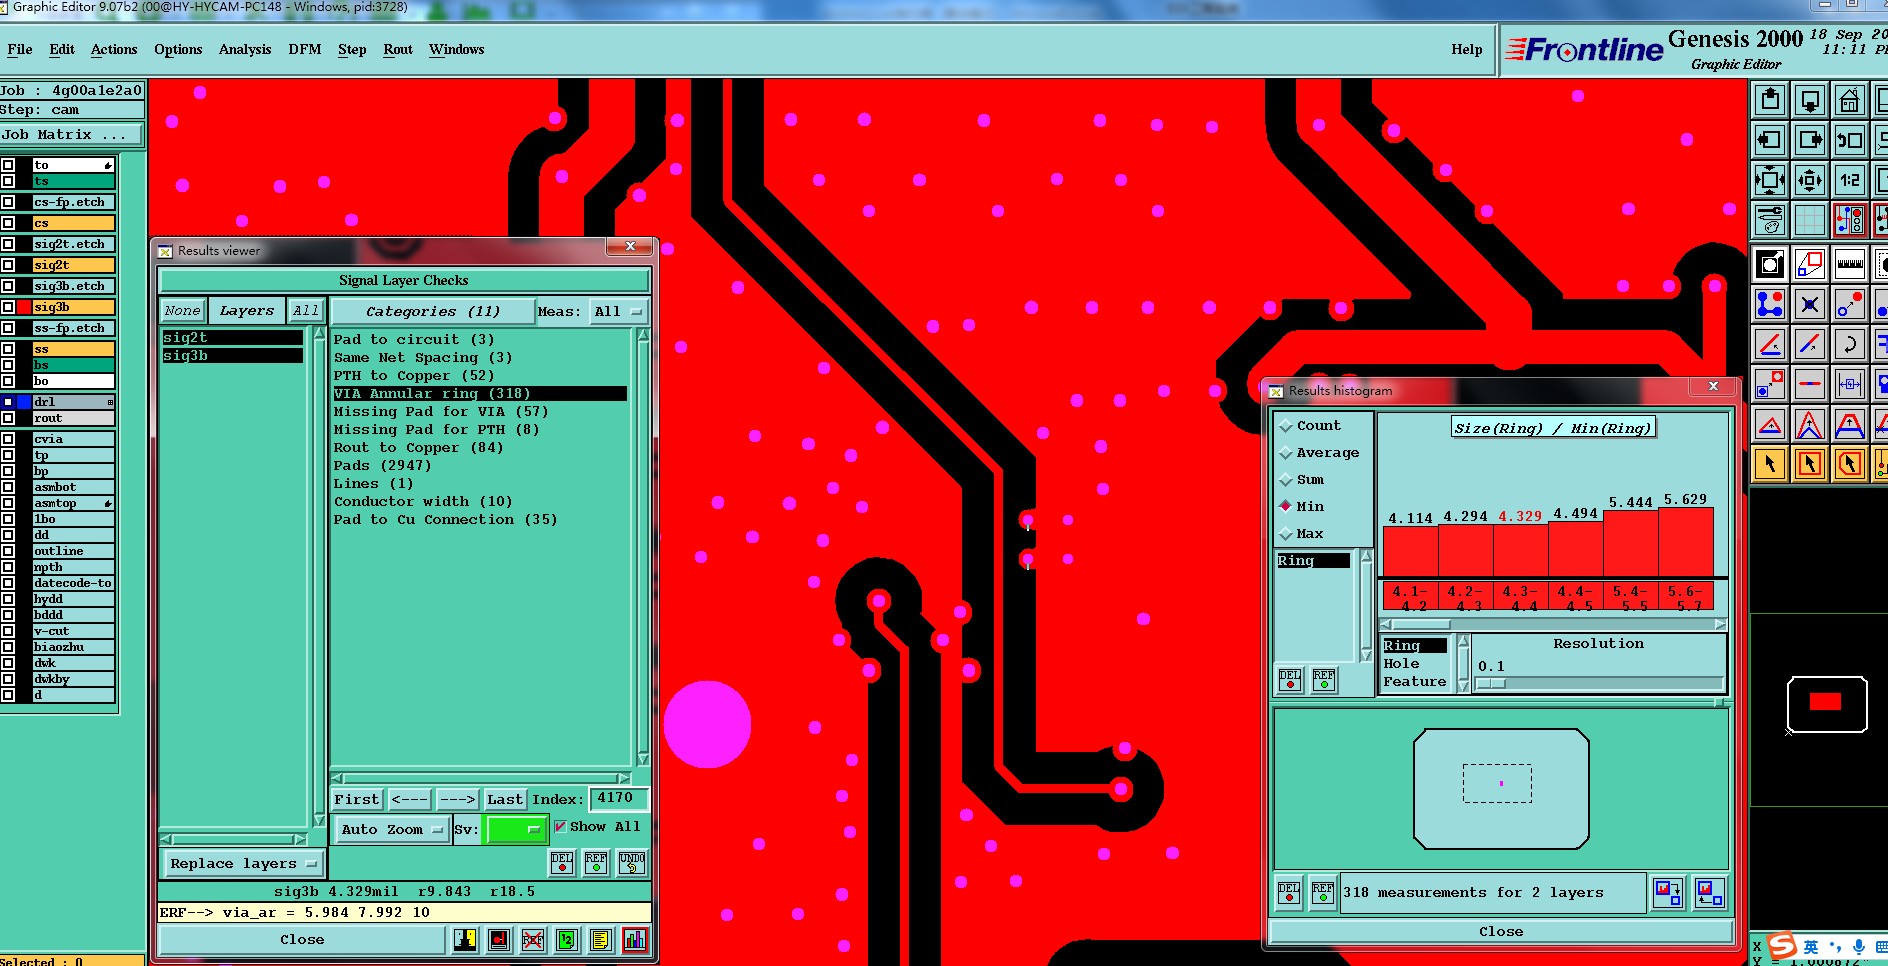Click crossed-out REF icon in Results viewer
This screenshot has height=966, width=1888.
pos(533,940)
